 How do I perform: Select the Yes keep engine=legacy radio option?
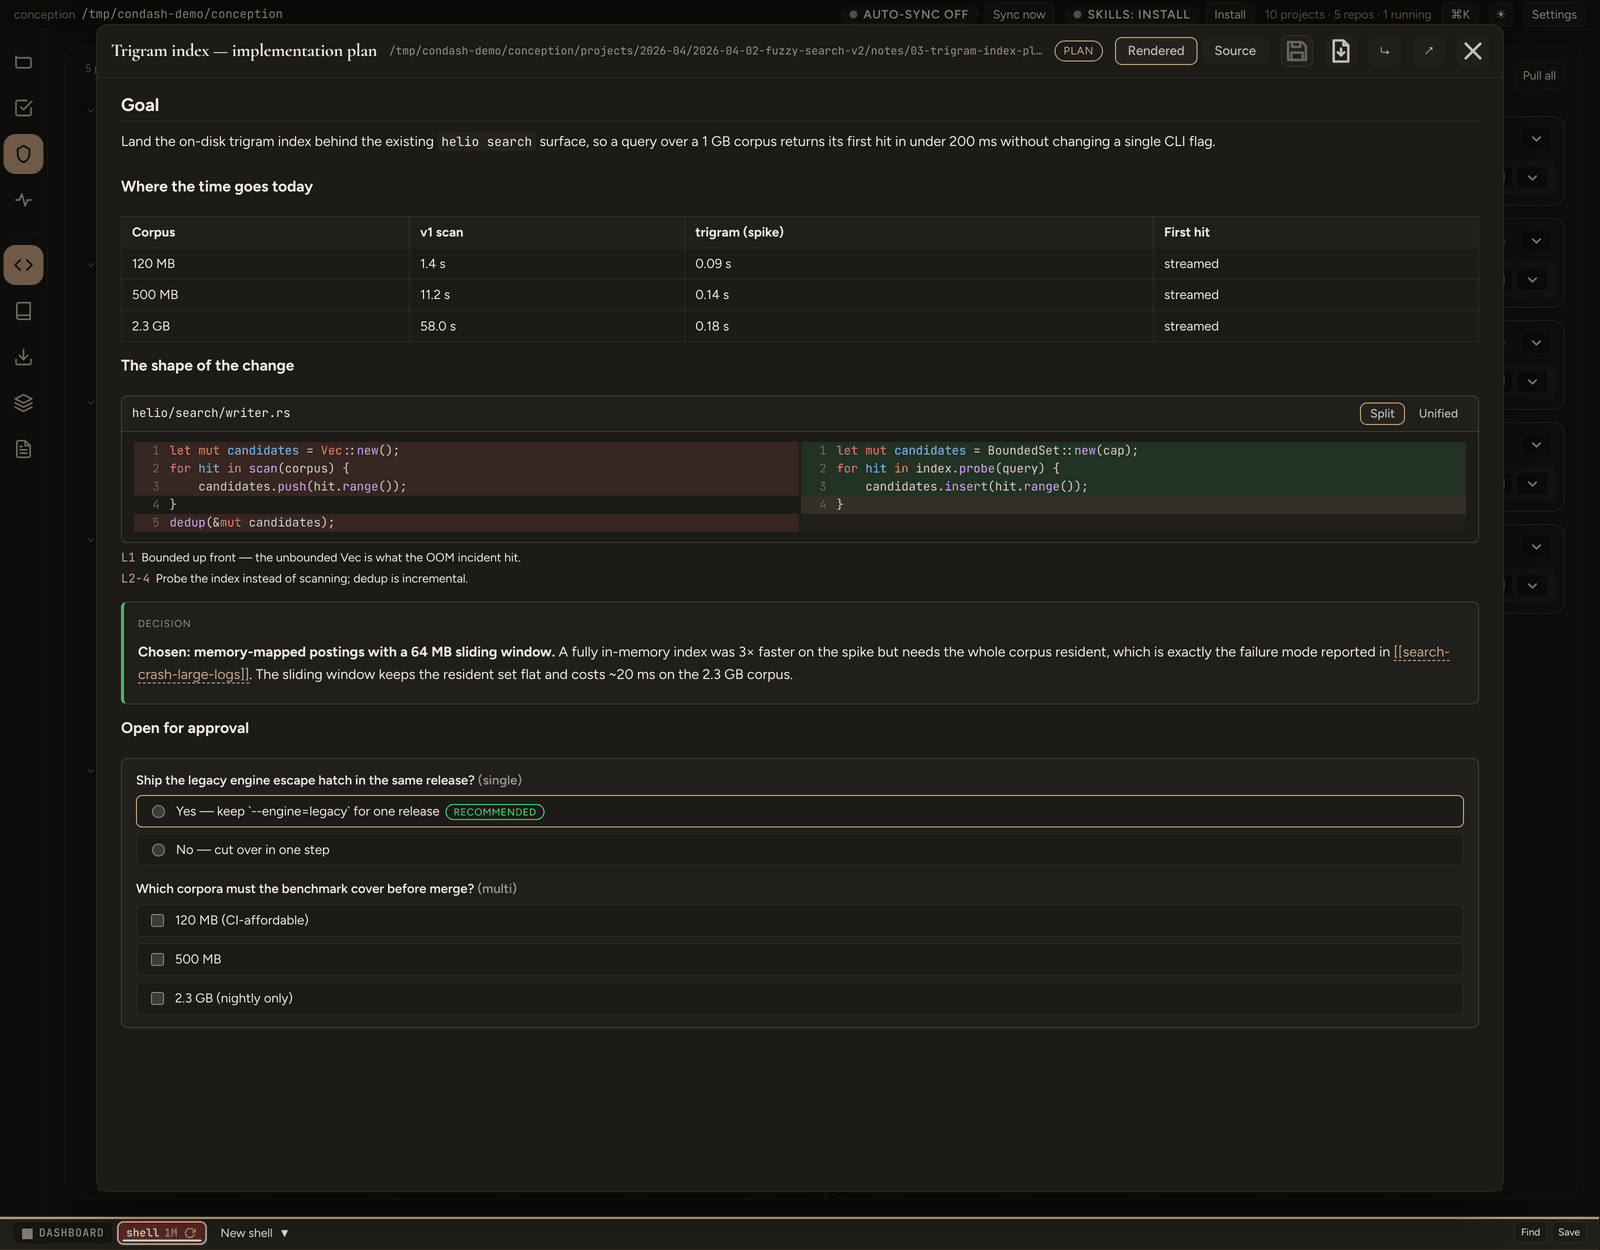point(158,812)
